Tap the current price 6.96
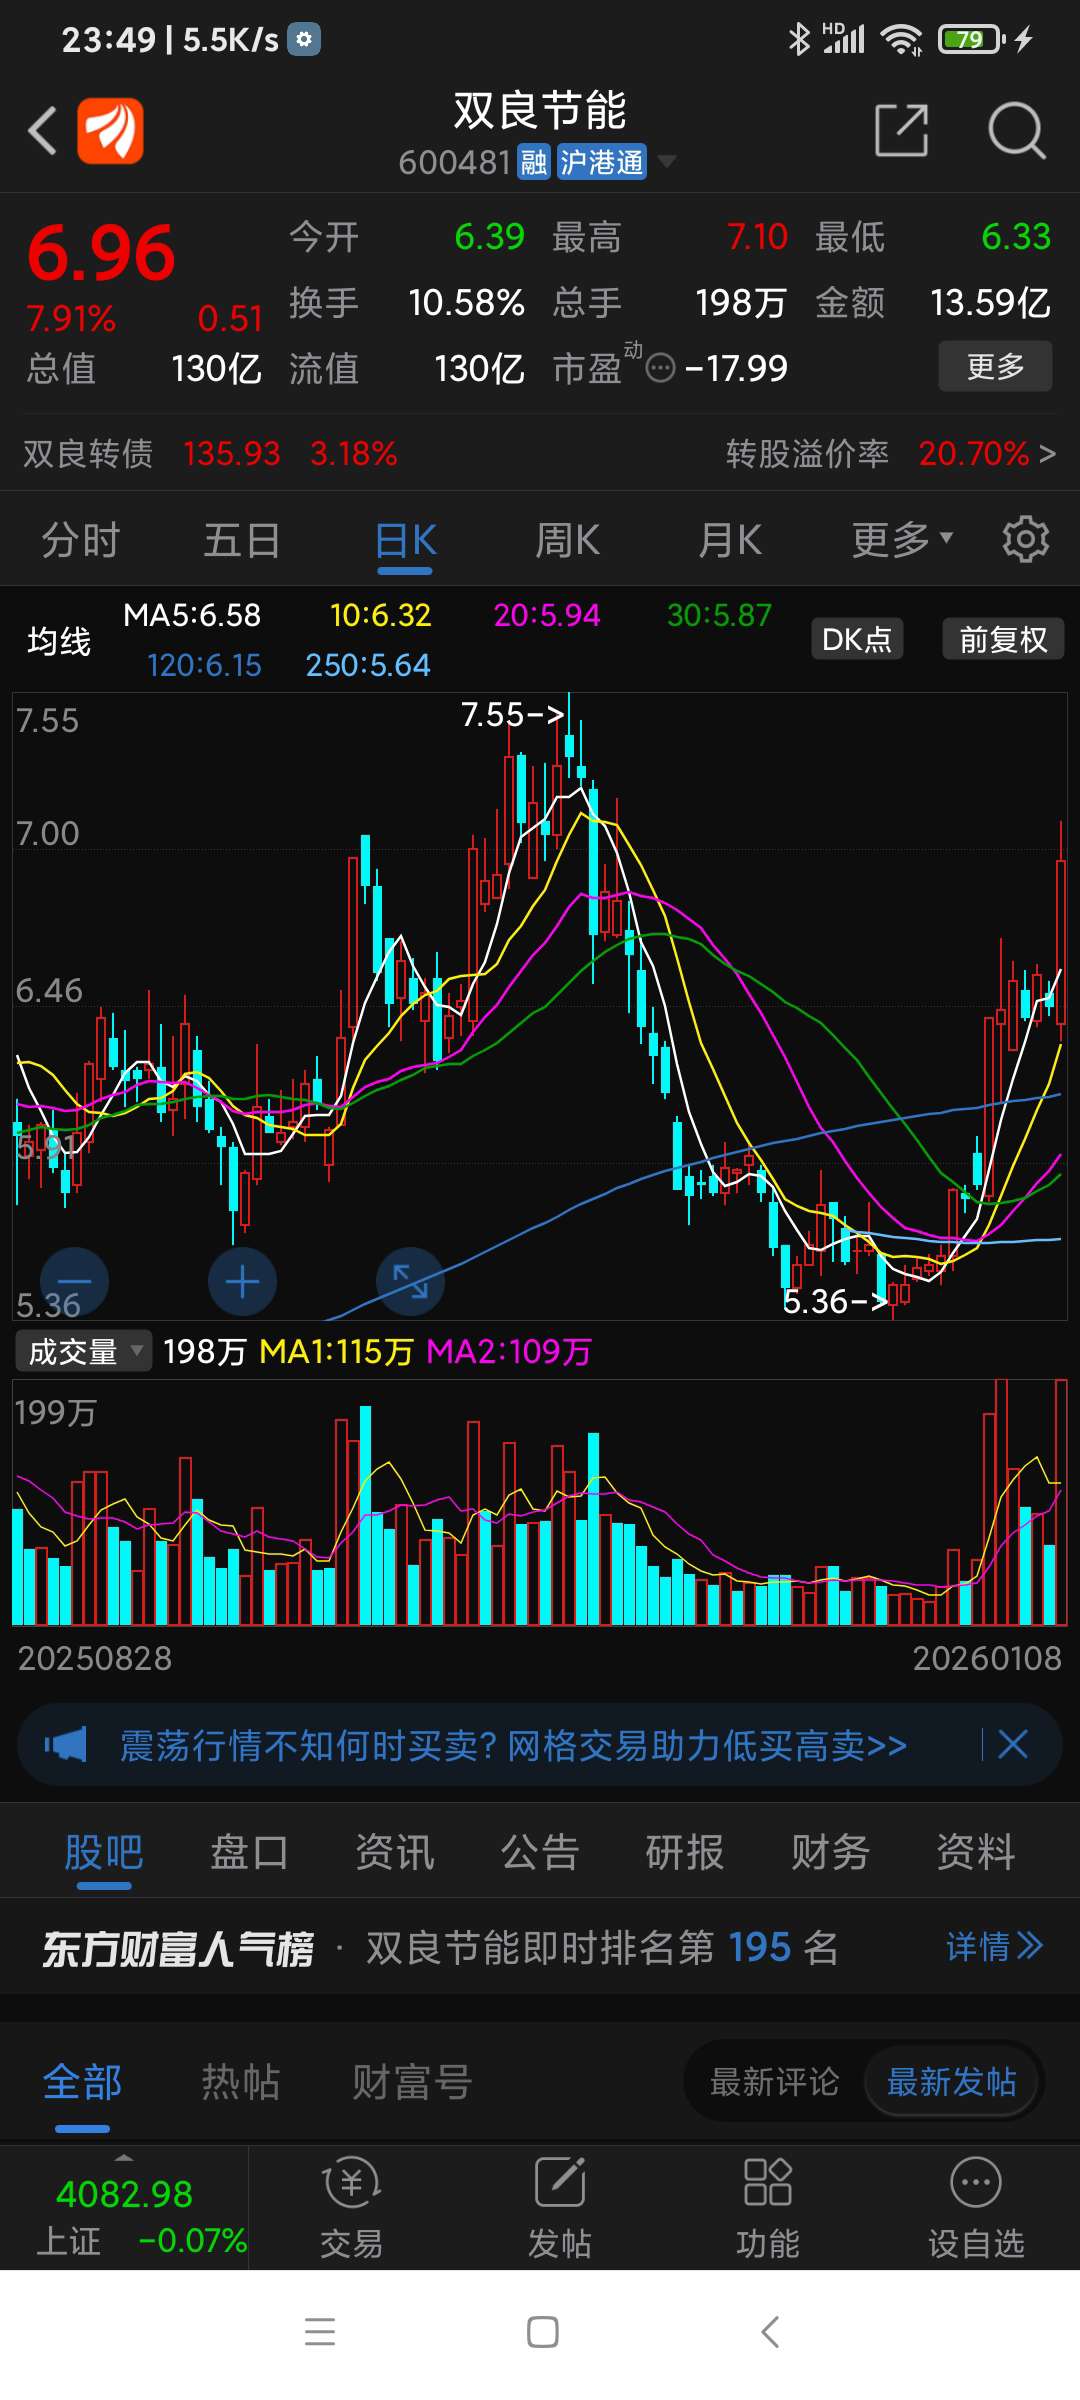Image resolution: width=1080 pixels, height=2400 pixels. coord(101,253)
